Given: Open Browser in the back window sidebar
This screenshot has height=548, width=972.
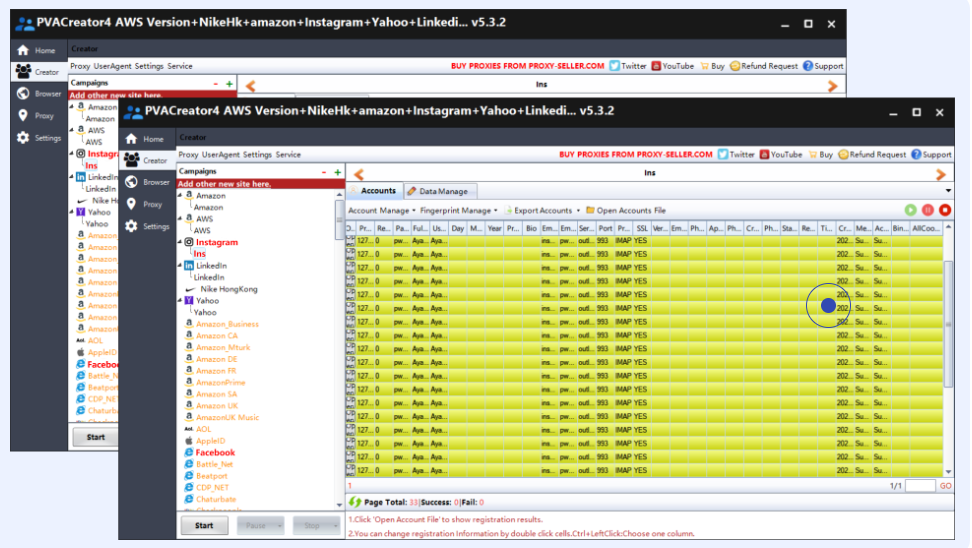Looking at the screenshot, I should point(39,94).
